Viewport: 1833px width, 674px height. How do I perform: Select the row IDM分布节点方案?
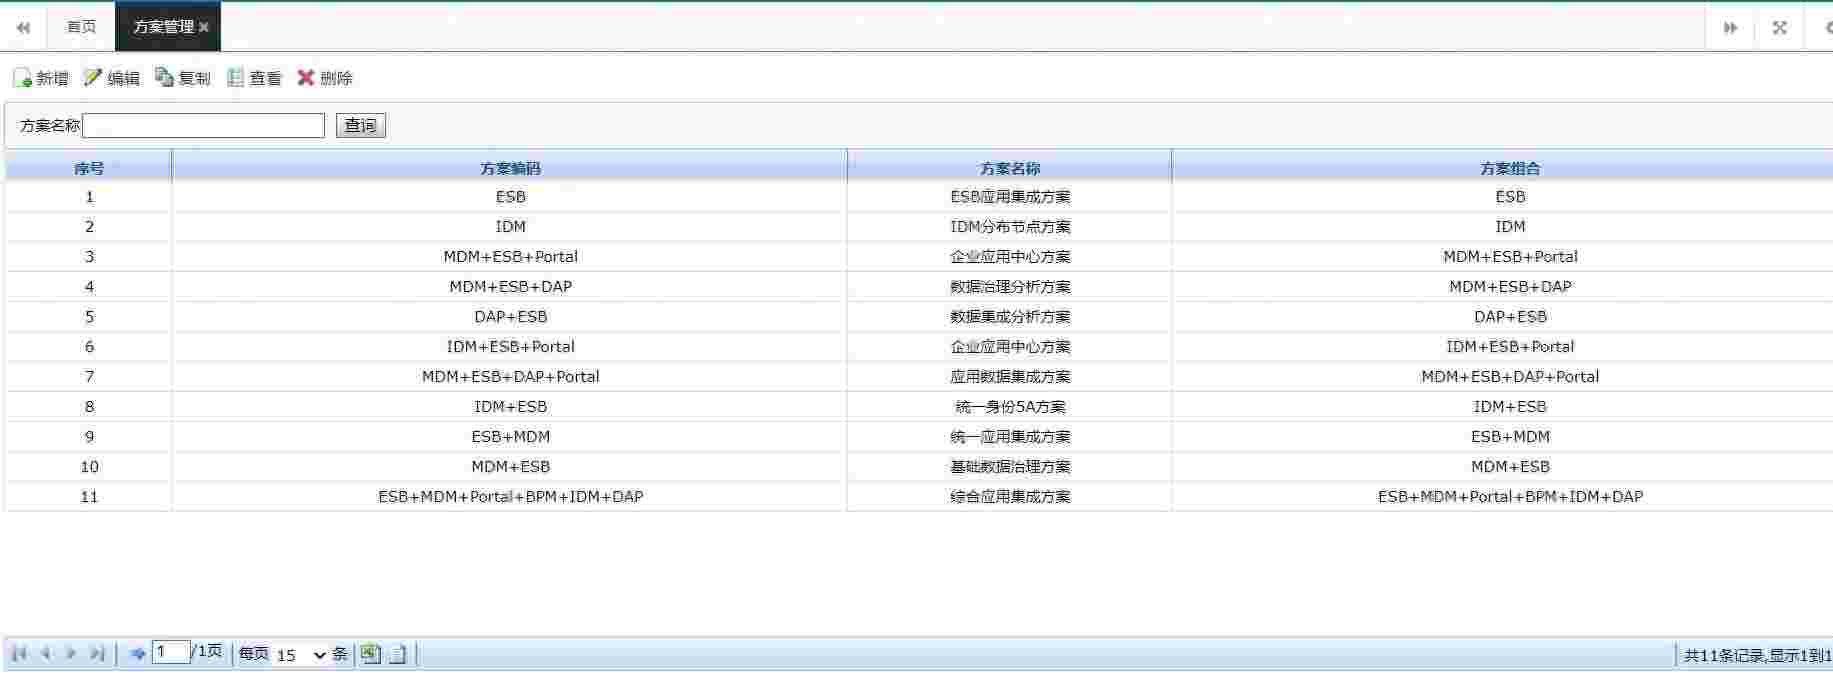pyautogui.click(x=1010, y=227)
